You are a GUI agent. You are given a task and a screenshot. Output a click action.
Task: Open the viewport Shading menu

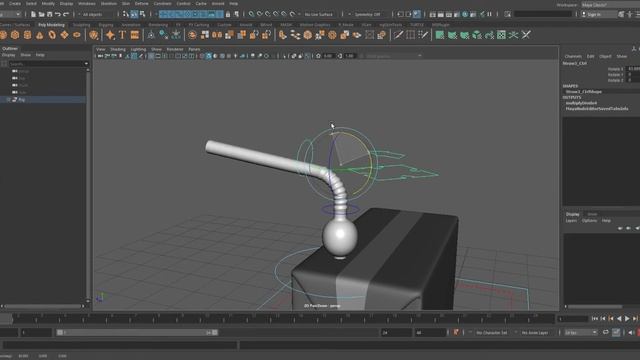(x=118, y=49)
